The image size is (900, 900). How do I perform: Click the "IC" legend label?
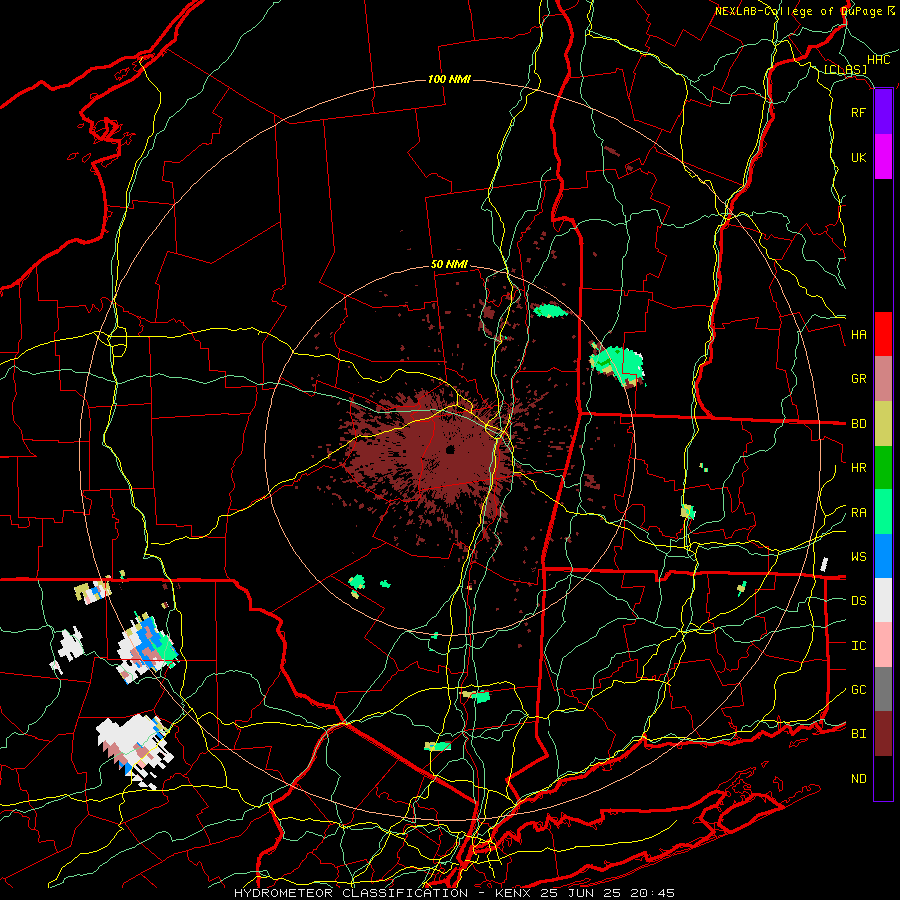point(859,646)
